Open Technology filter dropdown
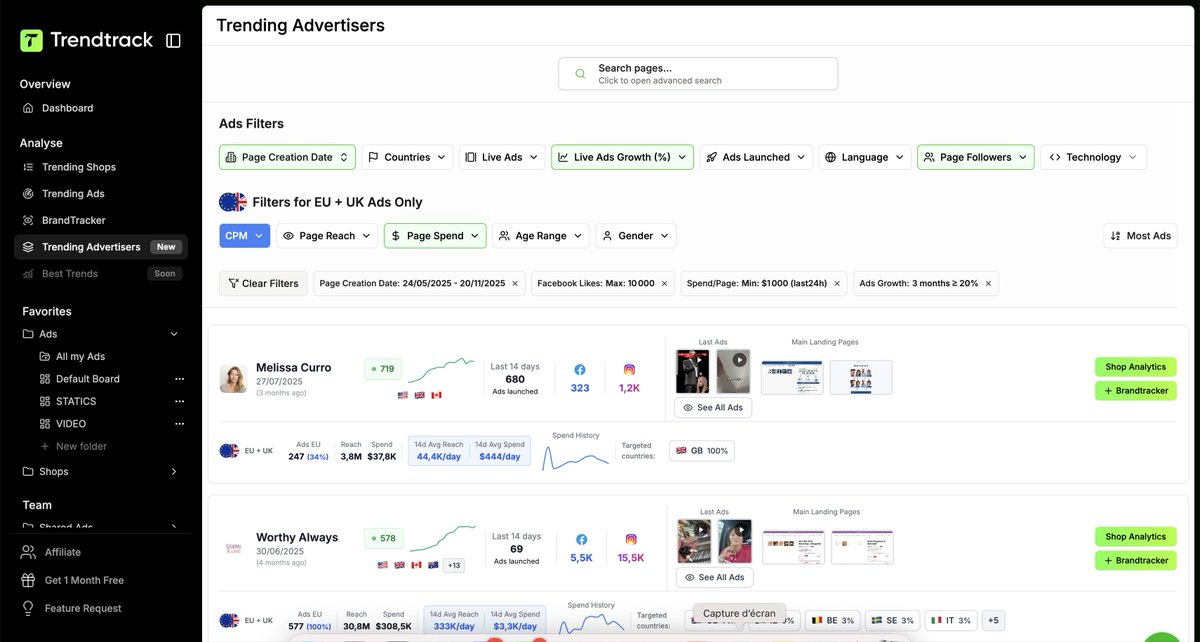Screen dimensions: 1200x642 1093,157
